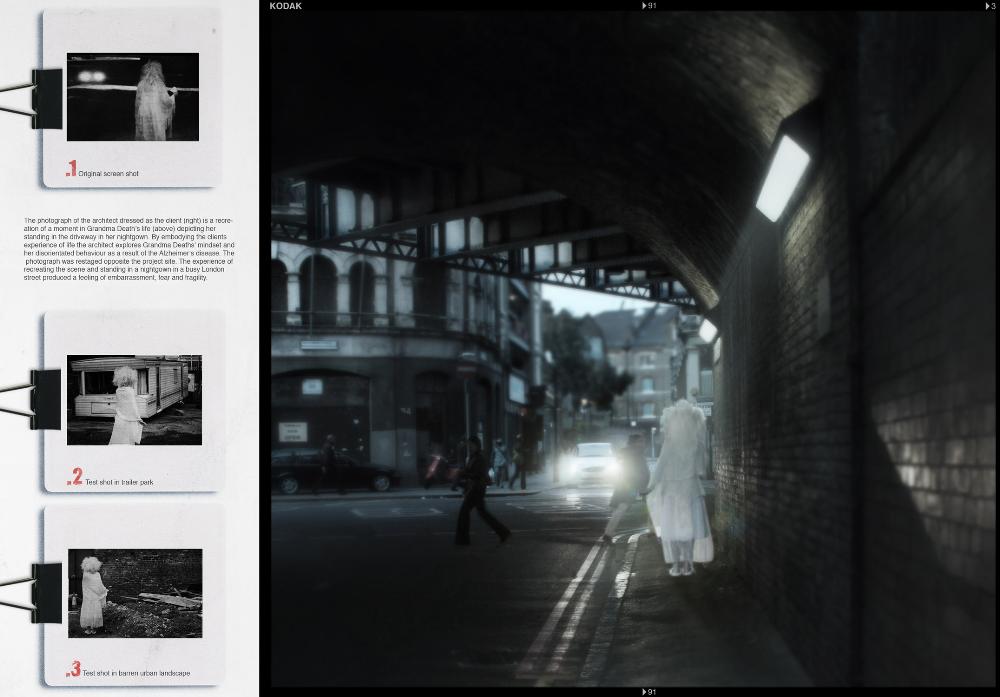Click the red number .2 label
Image resolution: width=1000 pixels, height=697 pixels.
pos(74,478)
